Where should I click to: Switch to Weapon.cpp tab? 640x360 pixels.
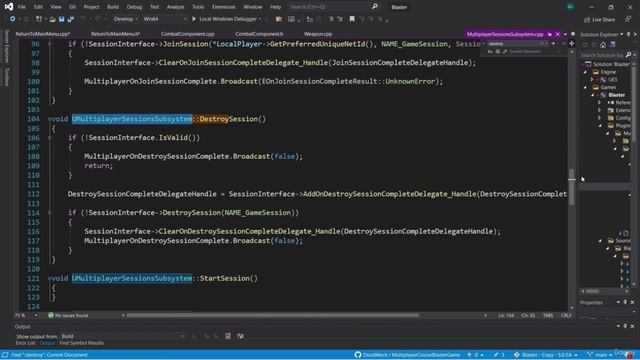[x=318, y=34]
